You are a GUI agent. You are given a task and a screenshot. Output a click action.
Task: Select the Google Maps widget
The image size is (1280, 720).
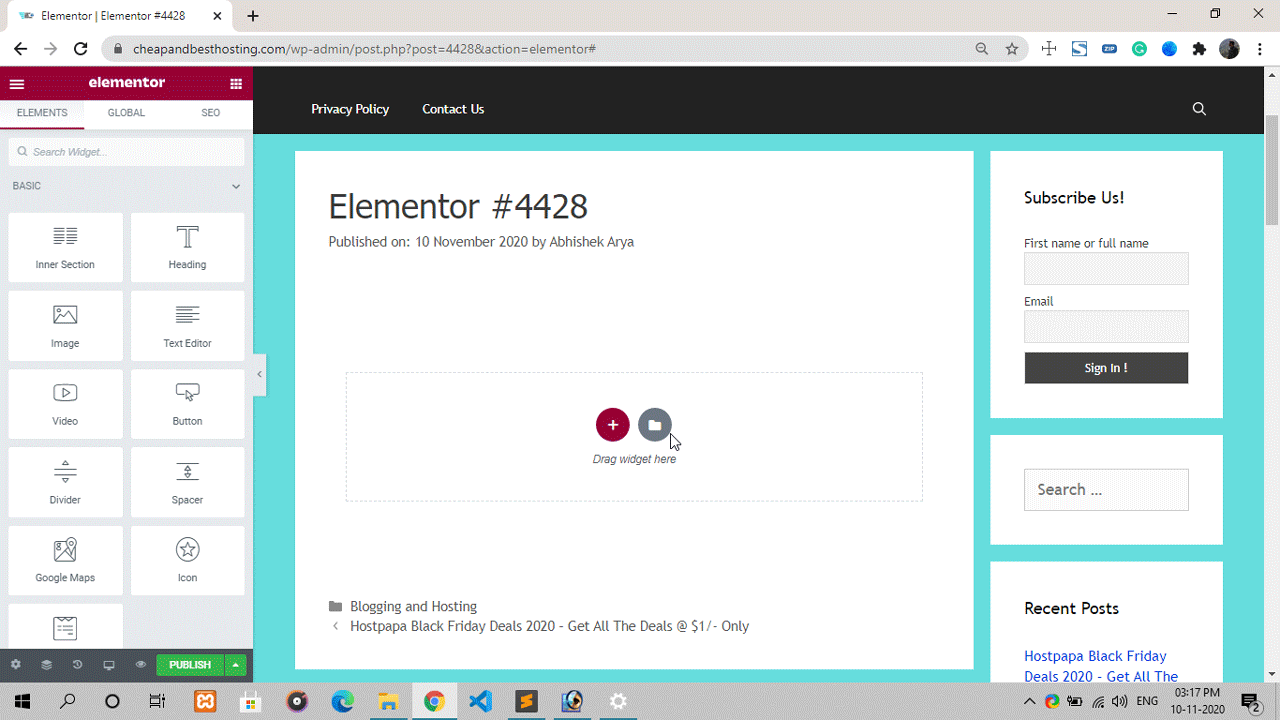click(65, 561)
